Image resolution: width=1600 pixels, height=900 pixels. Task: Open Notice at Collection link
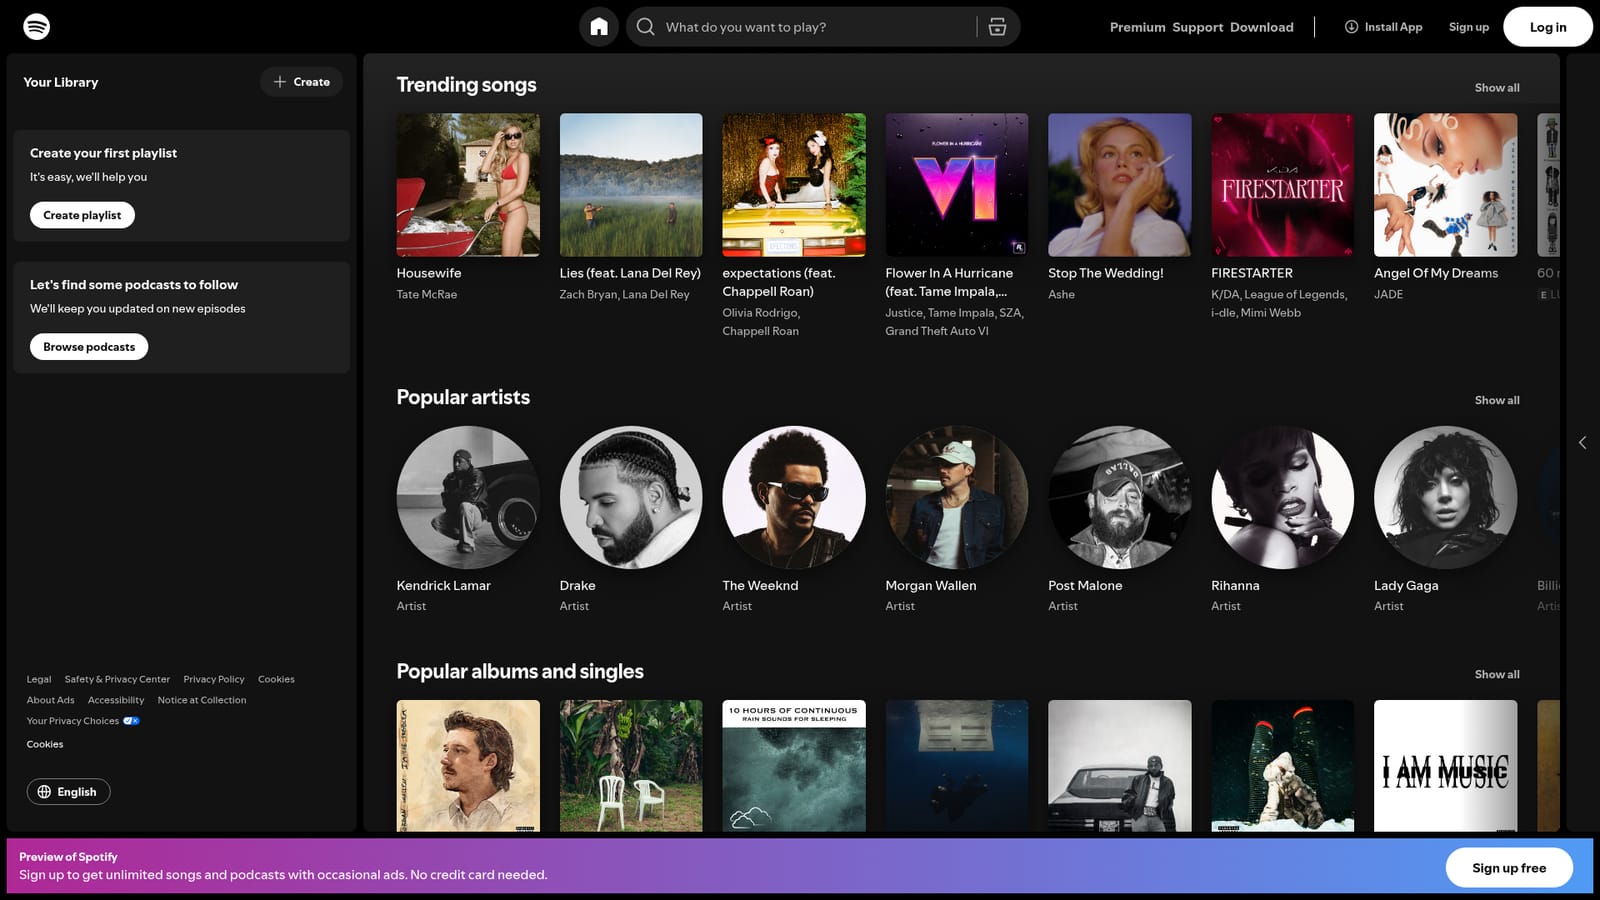point(202,701)
